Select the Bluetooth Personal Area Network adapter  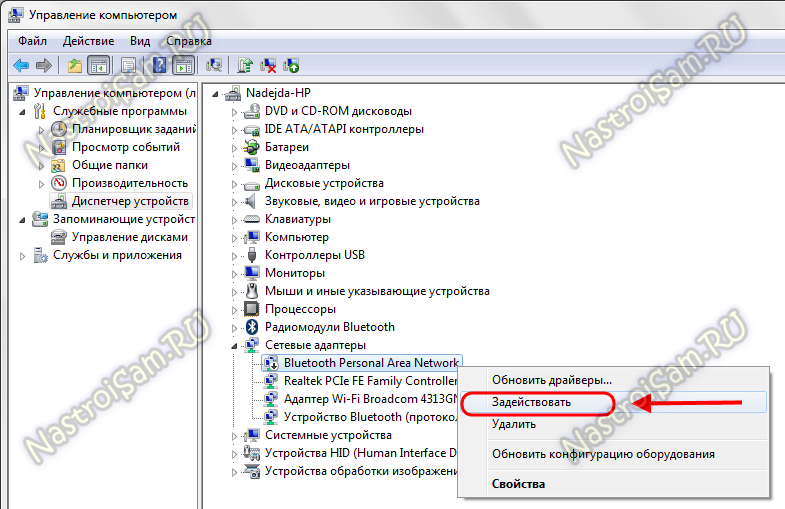point(371,363)
